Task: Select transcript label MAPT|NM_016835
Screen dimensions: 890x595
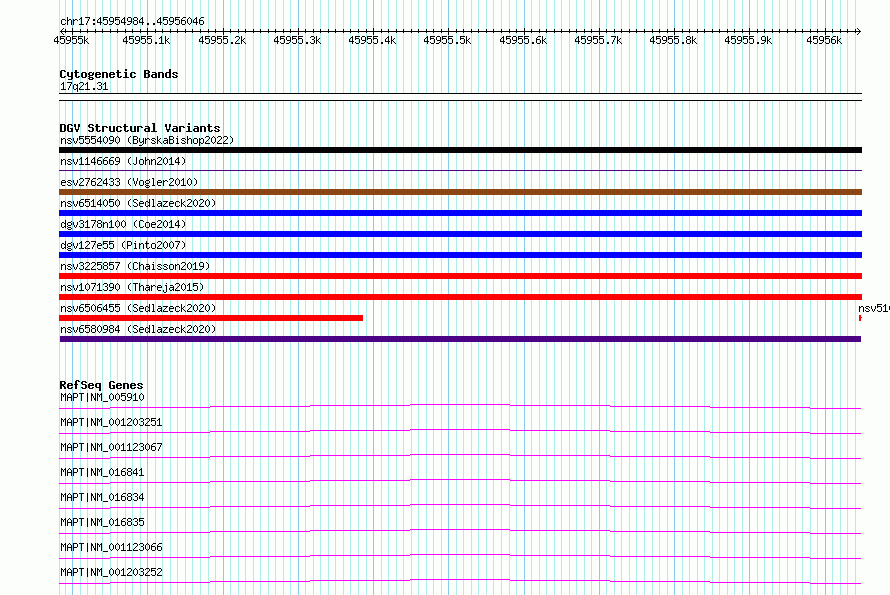Action: point(102,522)
